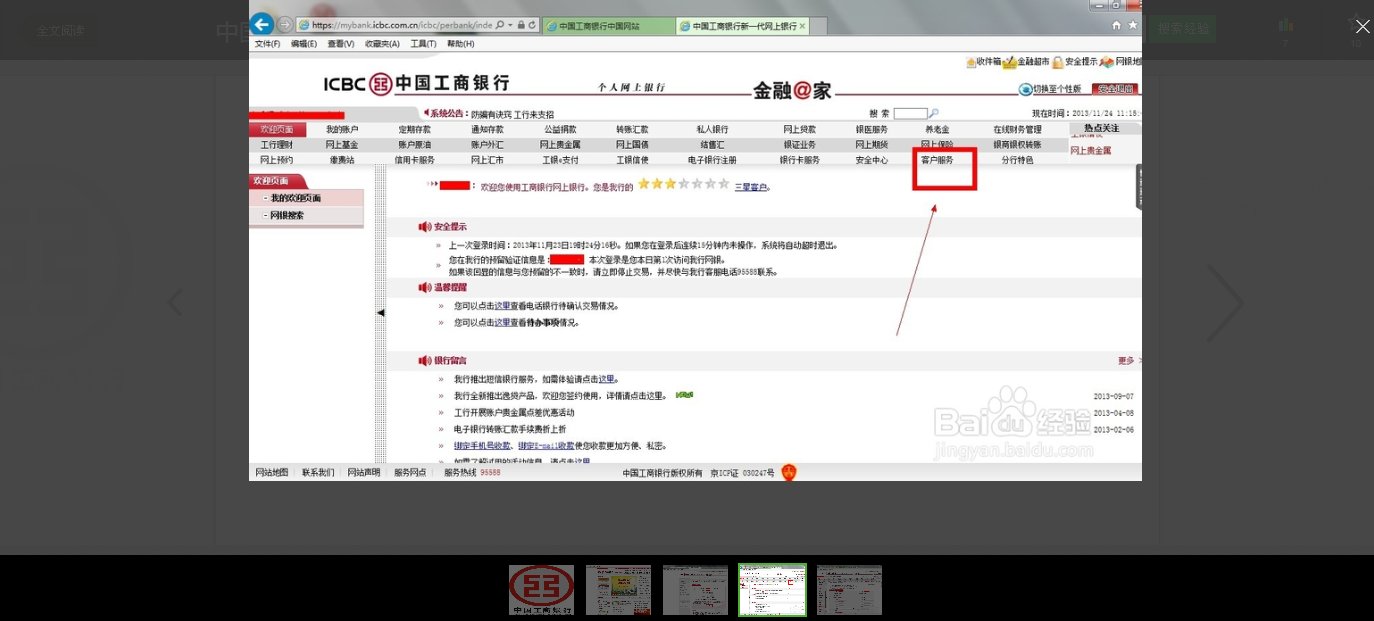Click the magnifier icon beside 搜索 box
This screenshot has width=1374, height=621.
pos(934,114)
